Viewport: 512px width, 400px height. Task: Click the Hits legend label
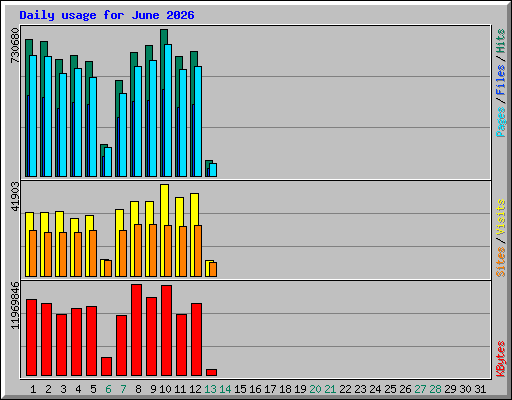(x=500, y=41)
